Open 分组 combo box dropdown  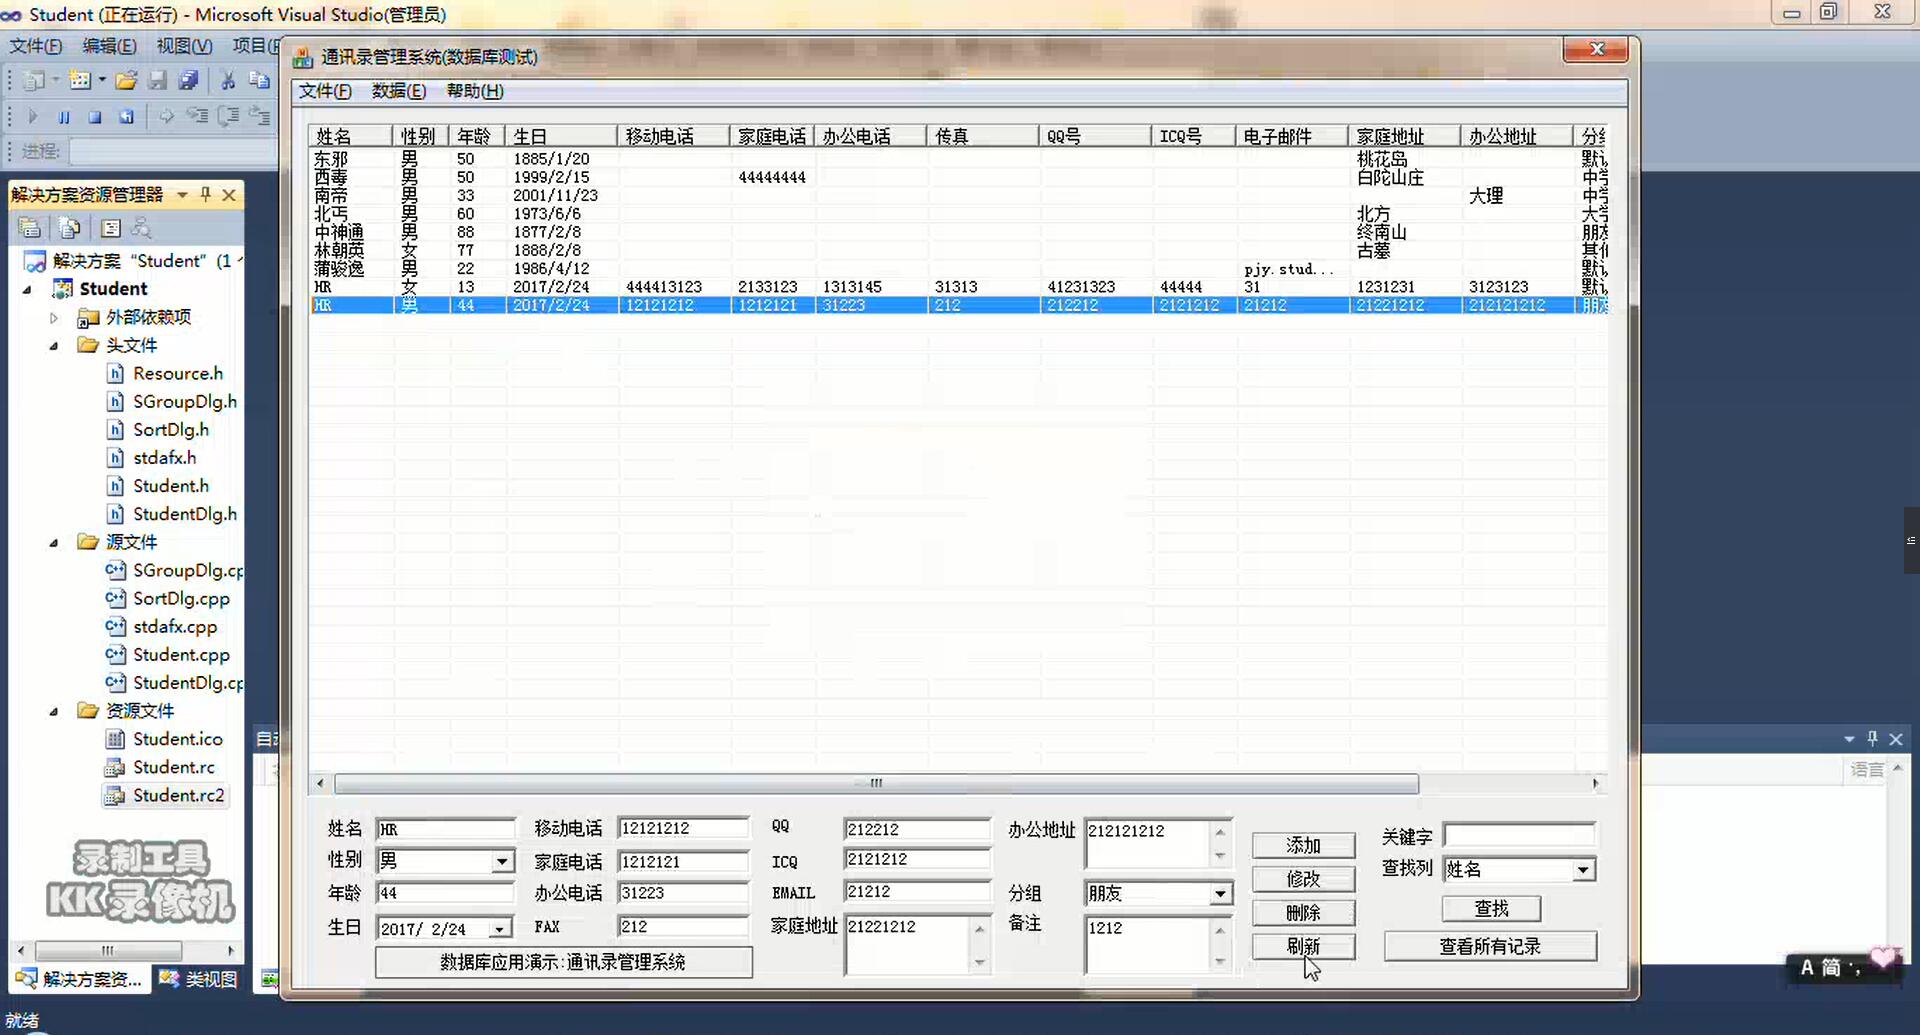pos(1220,894)
